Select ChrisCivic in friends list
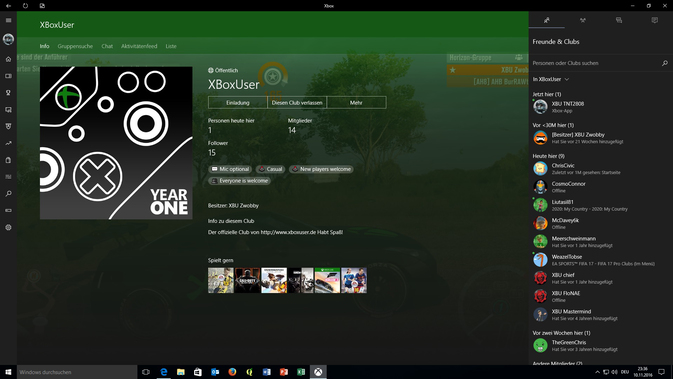673x379 pixels. 600,169
